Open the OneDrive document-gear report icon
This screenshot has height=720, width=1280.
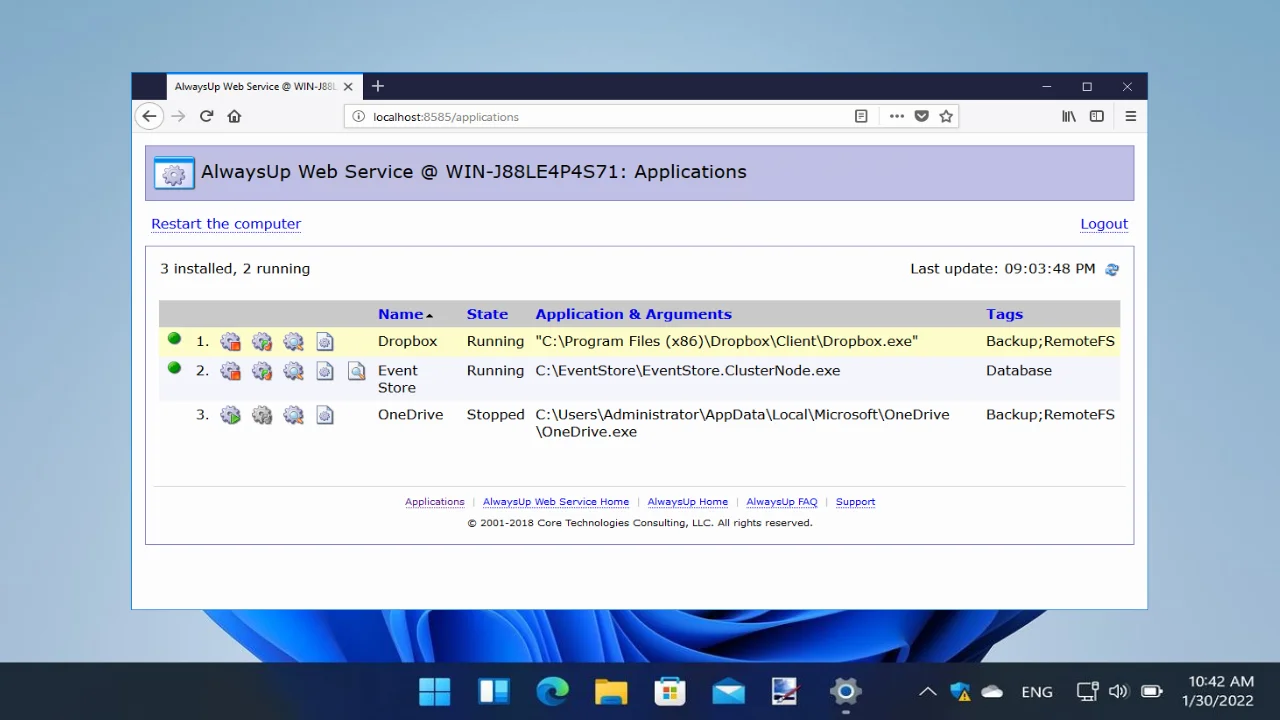325,415
